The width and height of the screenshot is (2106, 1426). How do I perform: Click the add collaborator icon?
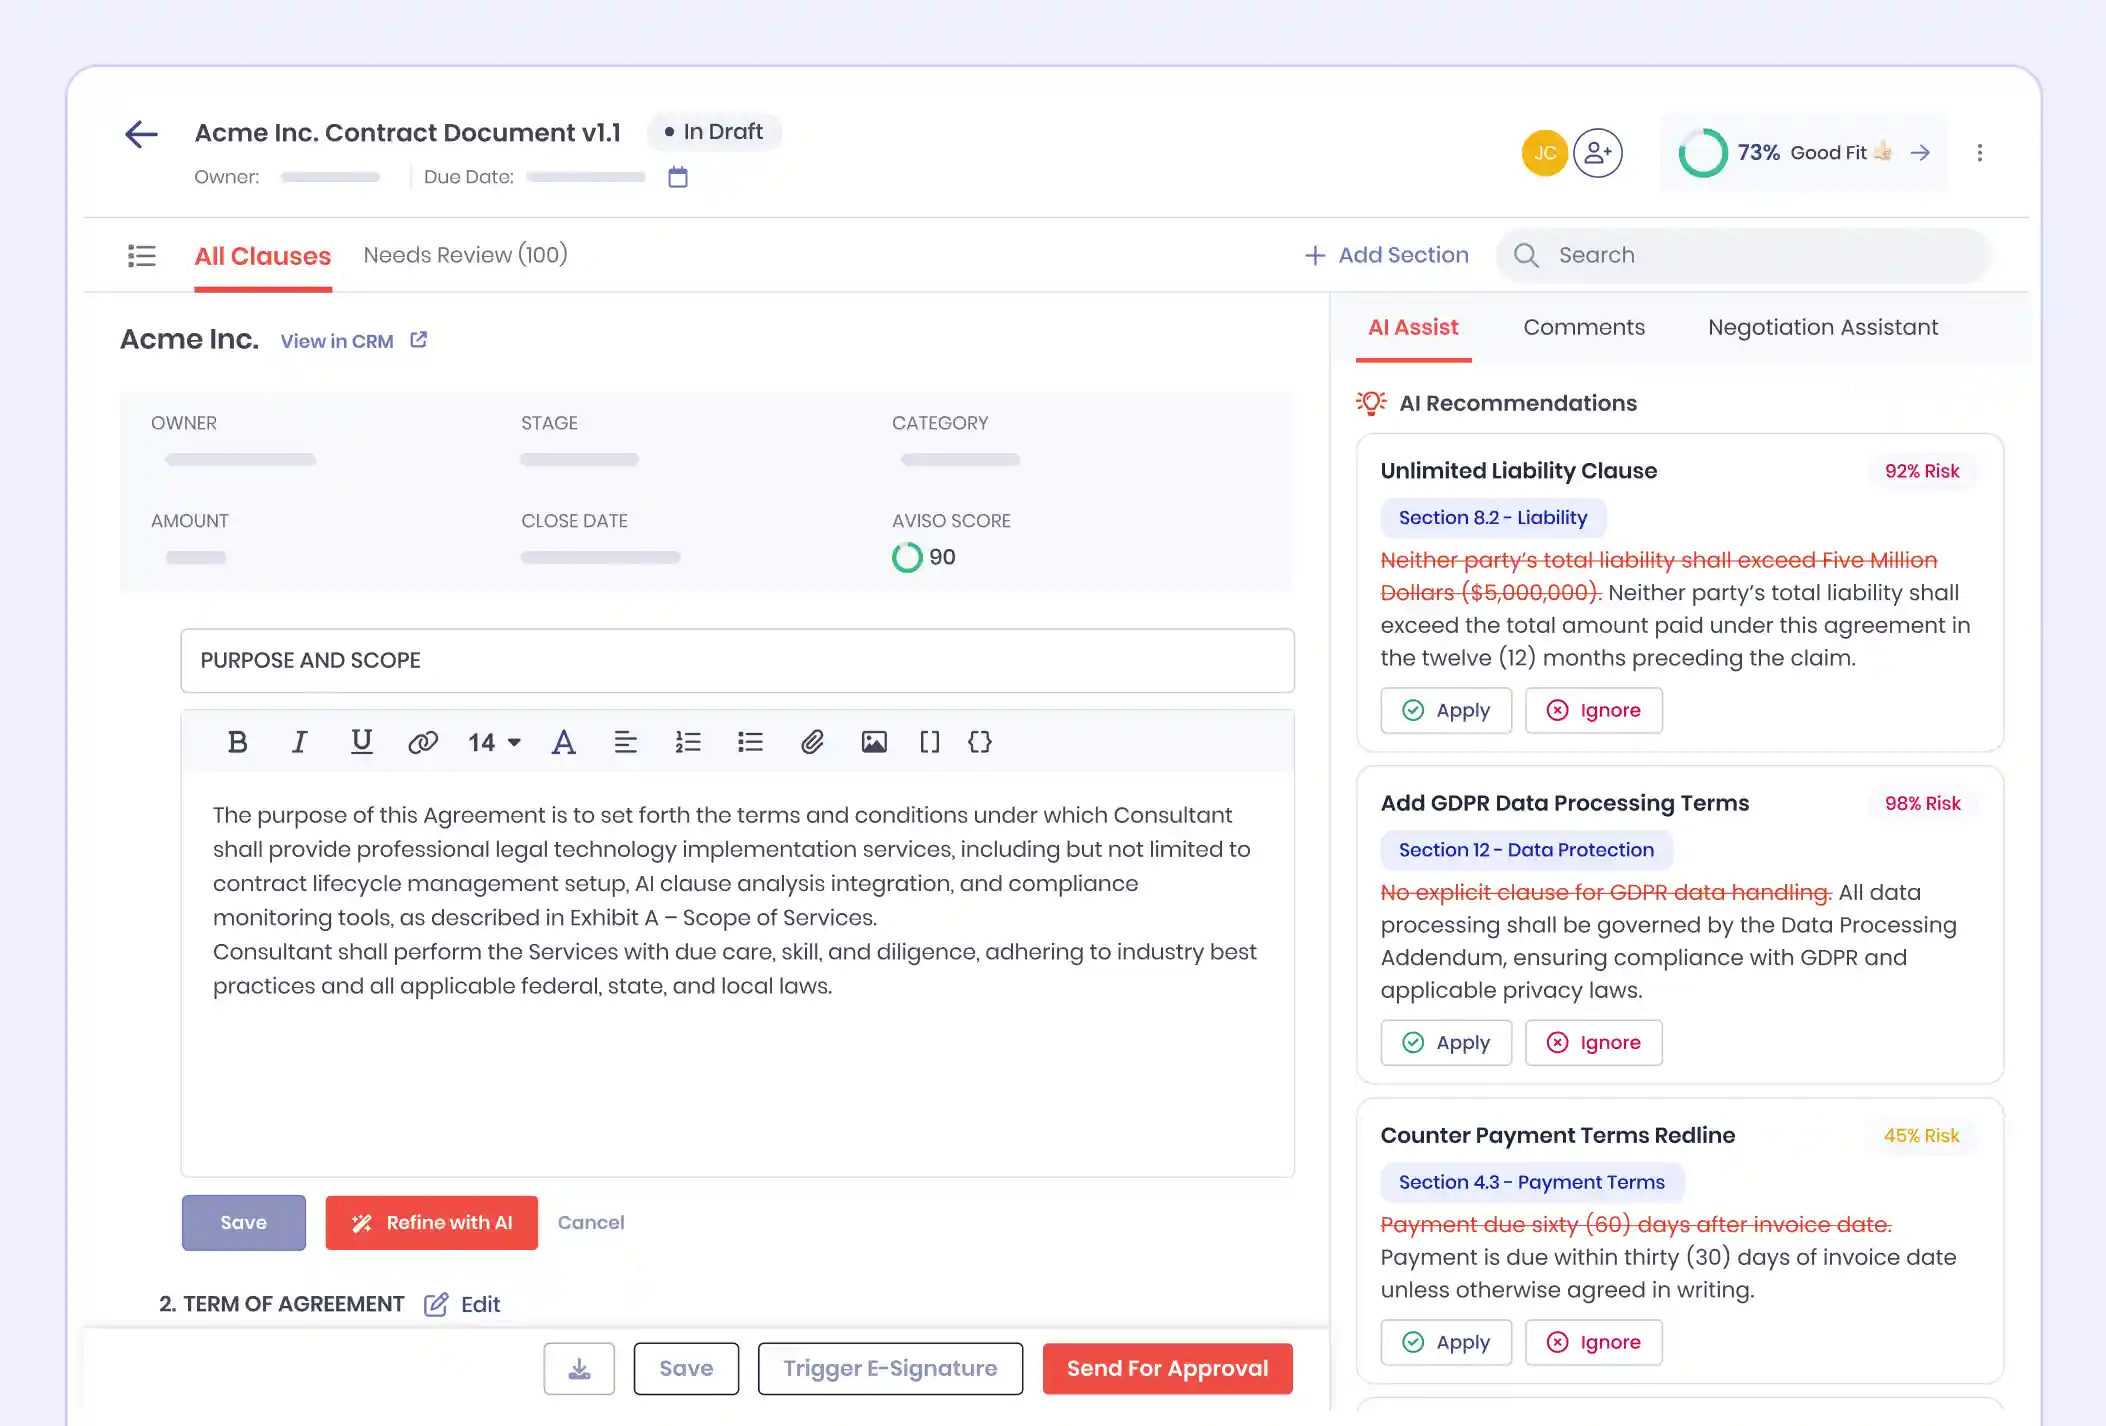coord(1597,153)
